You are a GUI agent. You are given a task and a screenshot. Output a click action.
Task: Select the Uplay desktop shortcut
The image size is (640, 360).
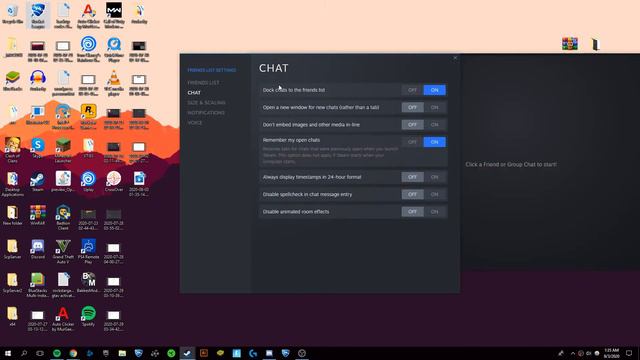[89, 182]
